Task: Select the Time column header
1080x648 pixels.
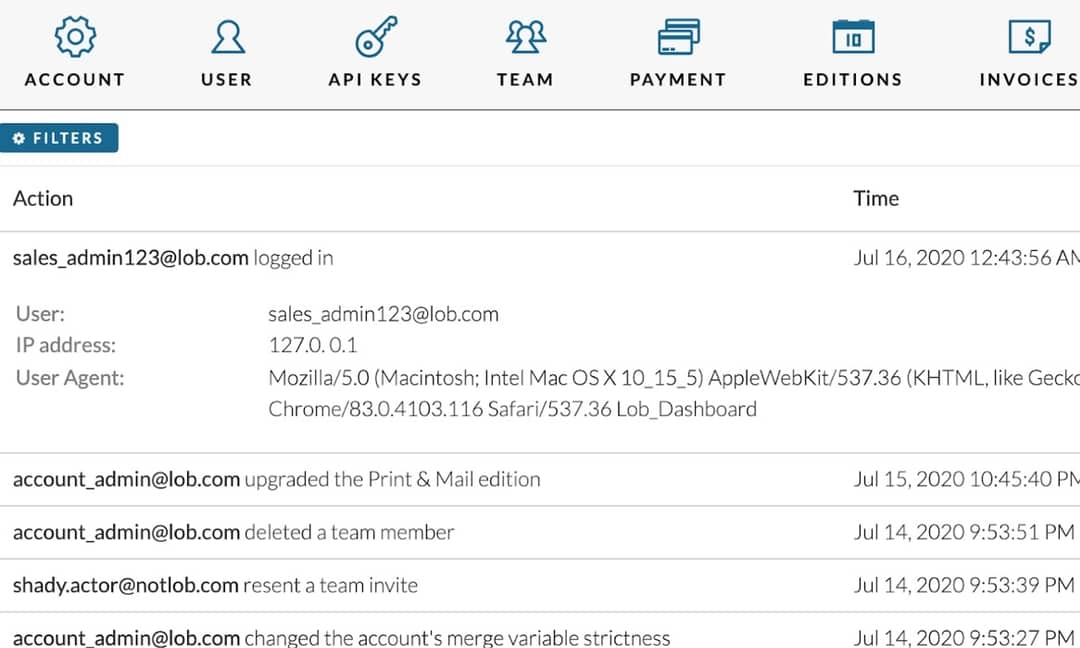Action: click(876, 198)
